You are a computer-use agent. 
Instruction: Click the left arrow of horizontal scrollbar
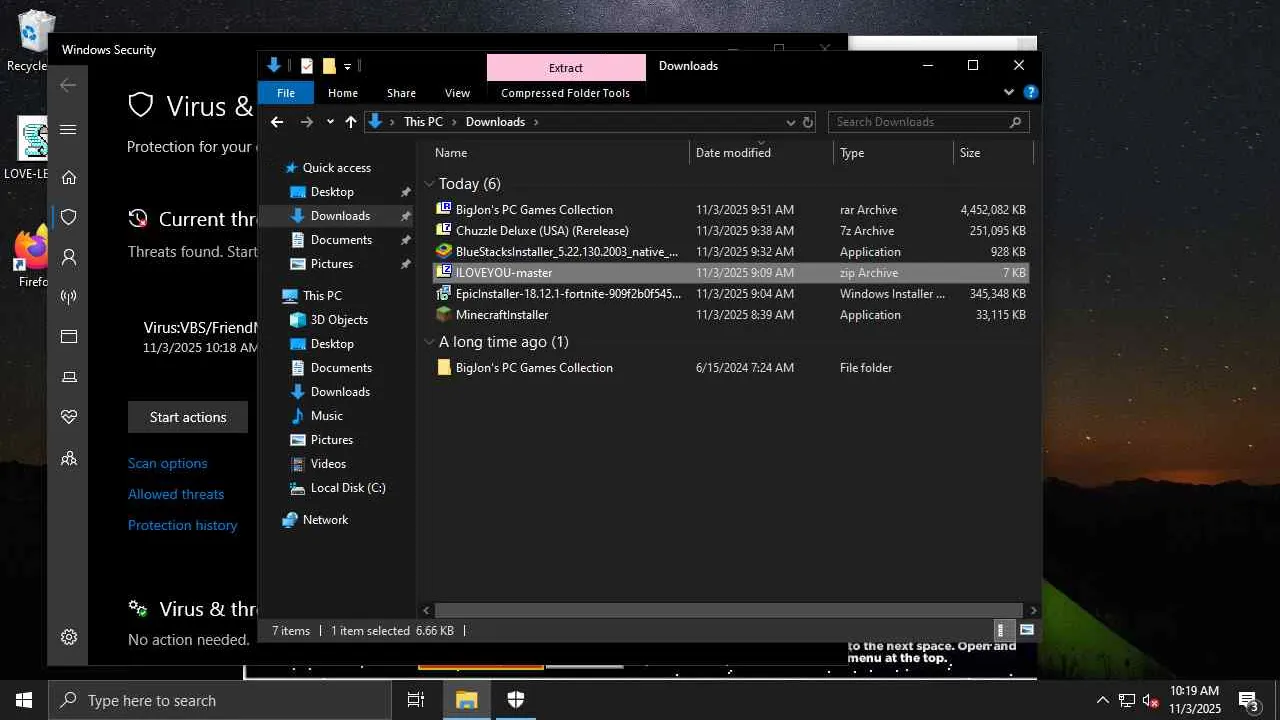[x=427, y=610]
